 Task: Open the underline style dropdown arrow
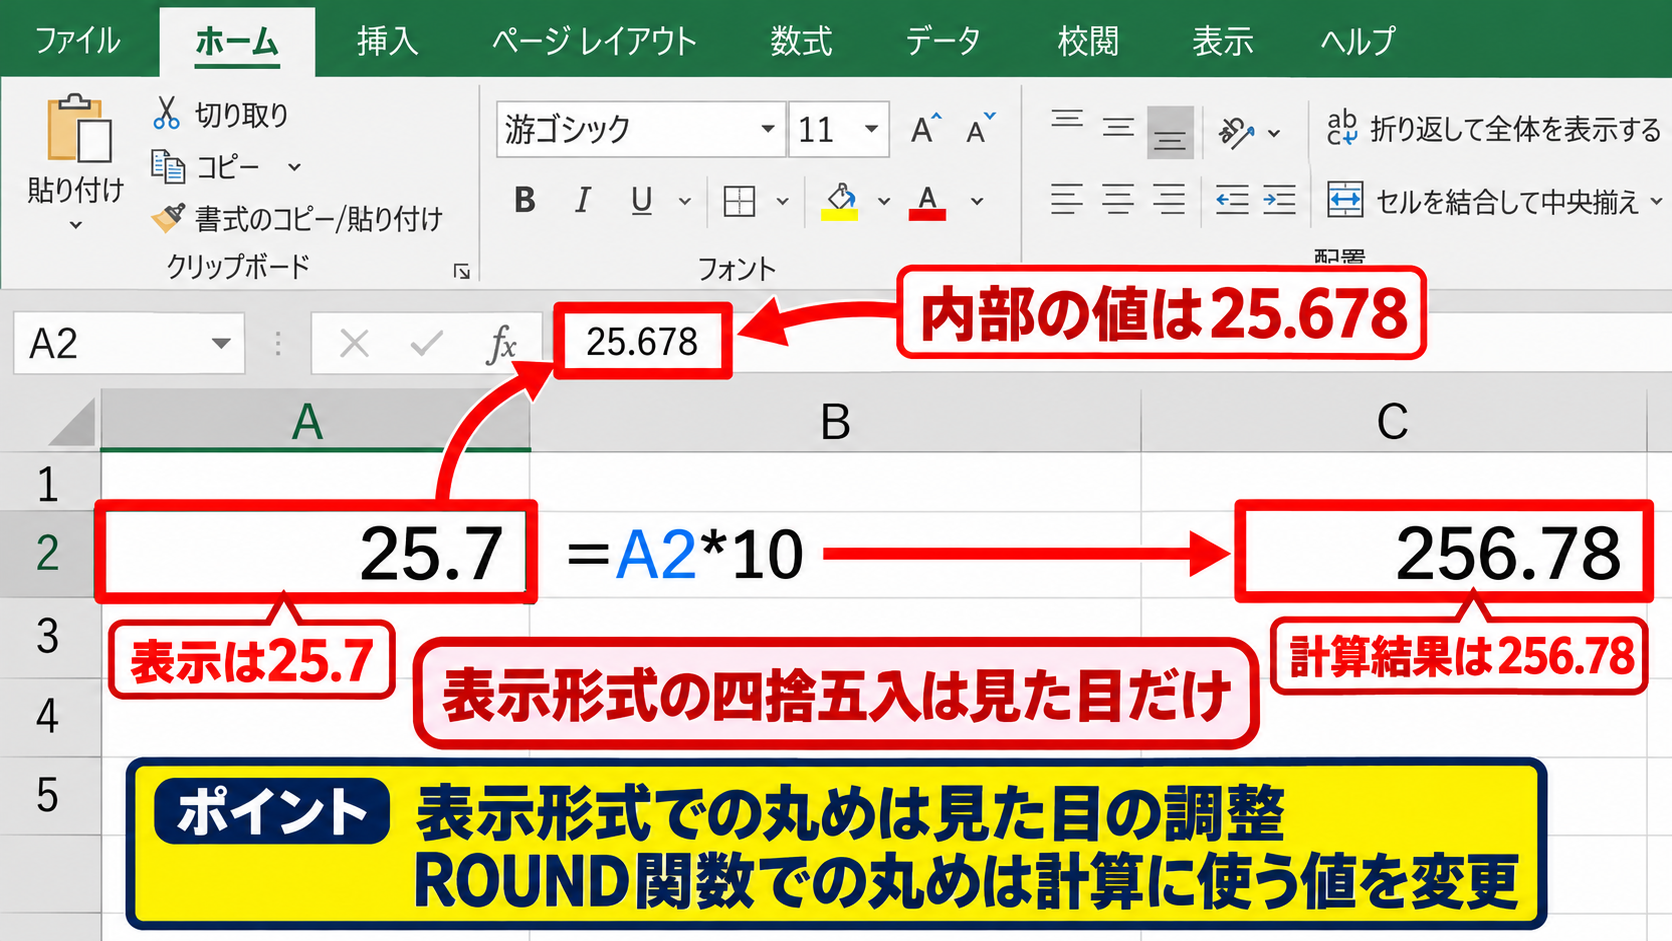pos(685,201)
